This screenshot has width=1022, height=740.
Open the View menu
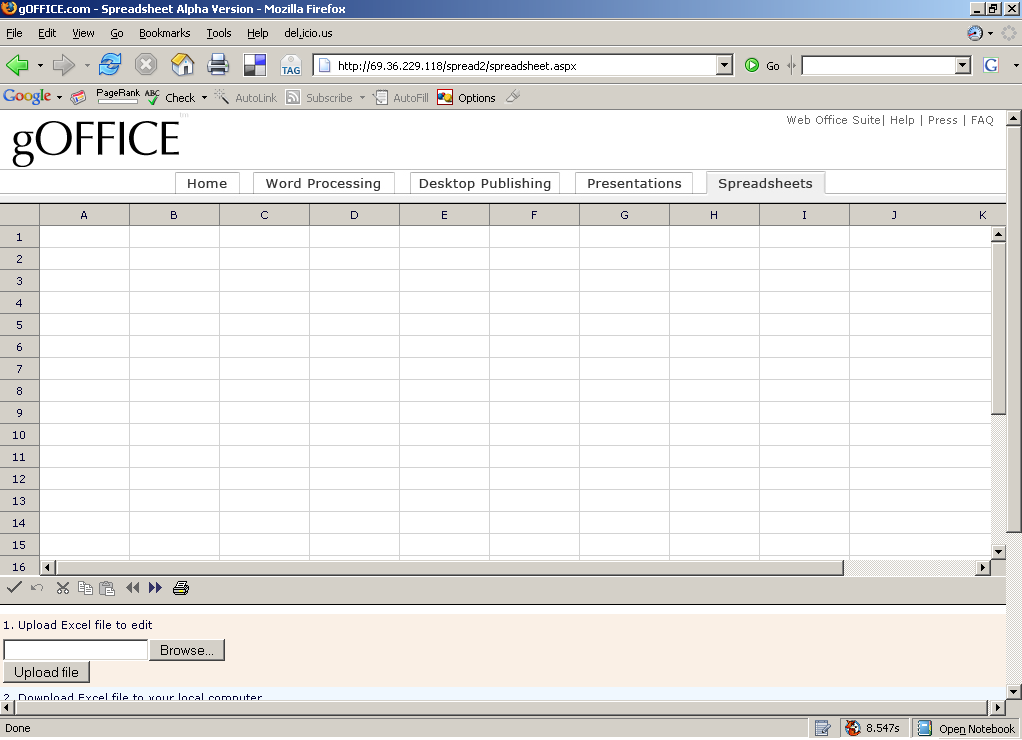pyautogui.click(x=83, y=33)
